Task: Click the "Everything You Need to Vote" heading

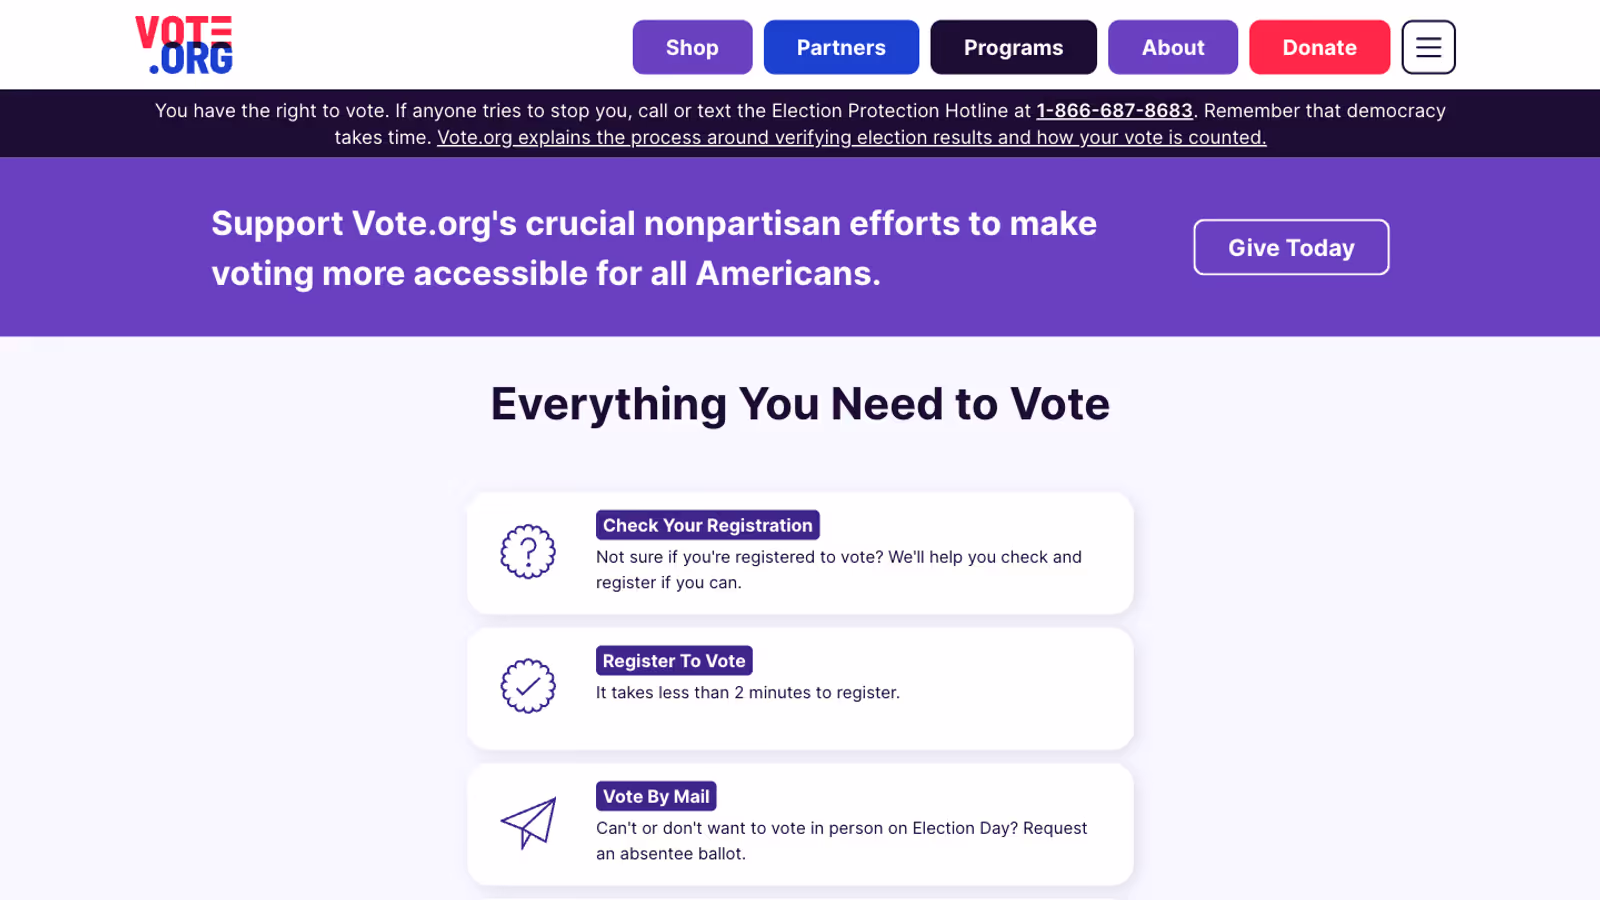Action: point(800,404)
